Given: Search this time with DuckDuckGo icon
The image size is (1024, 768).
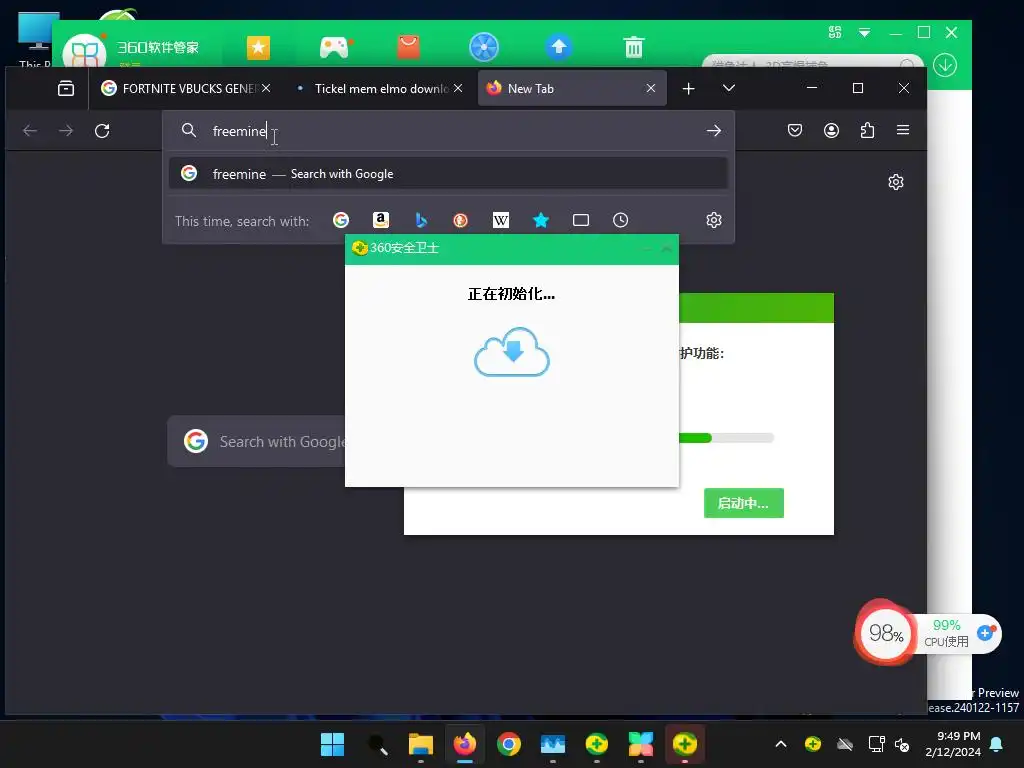Looking at the screenshot, I should 460,220.
